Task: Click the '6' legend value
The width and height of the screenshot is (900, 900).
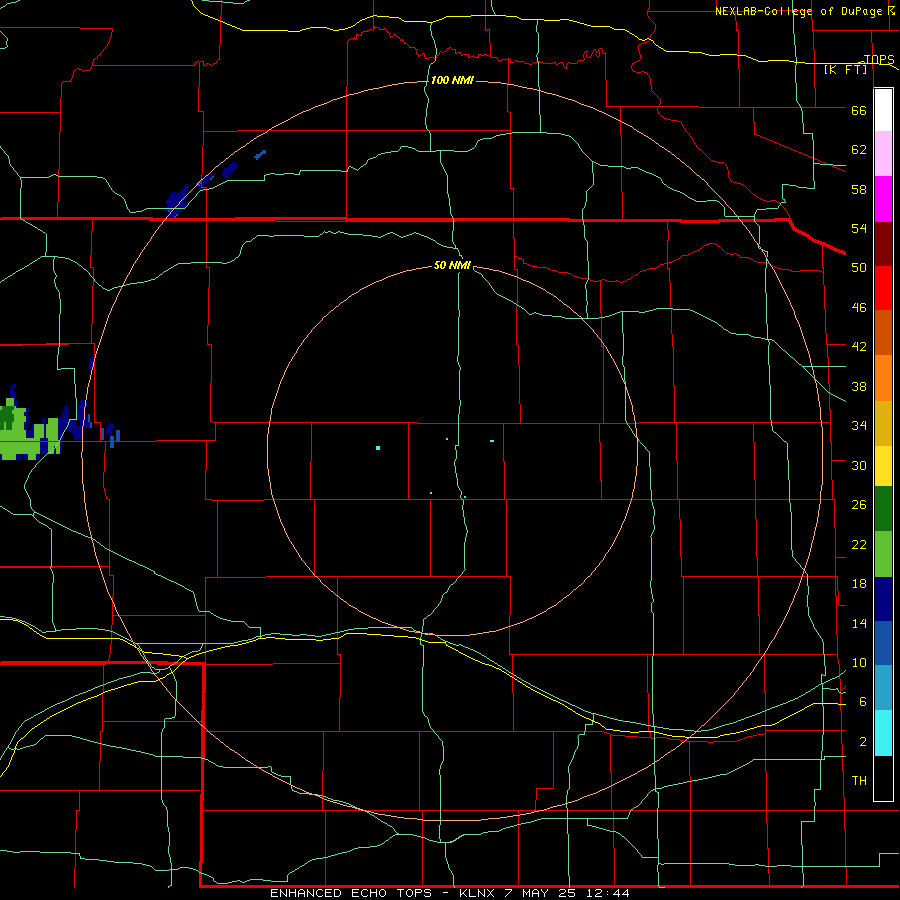Action: 863,701
